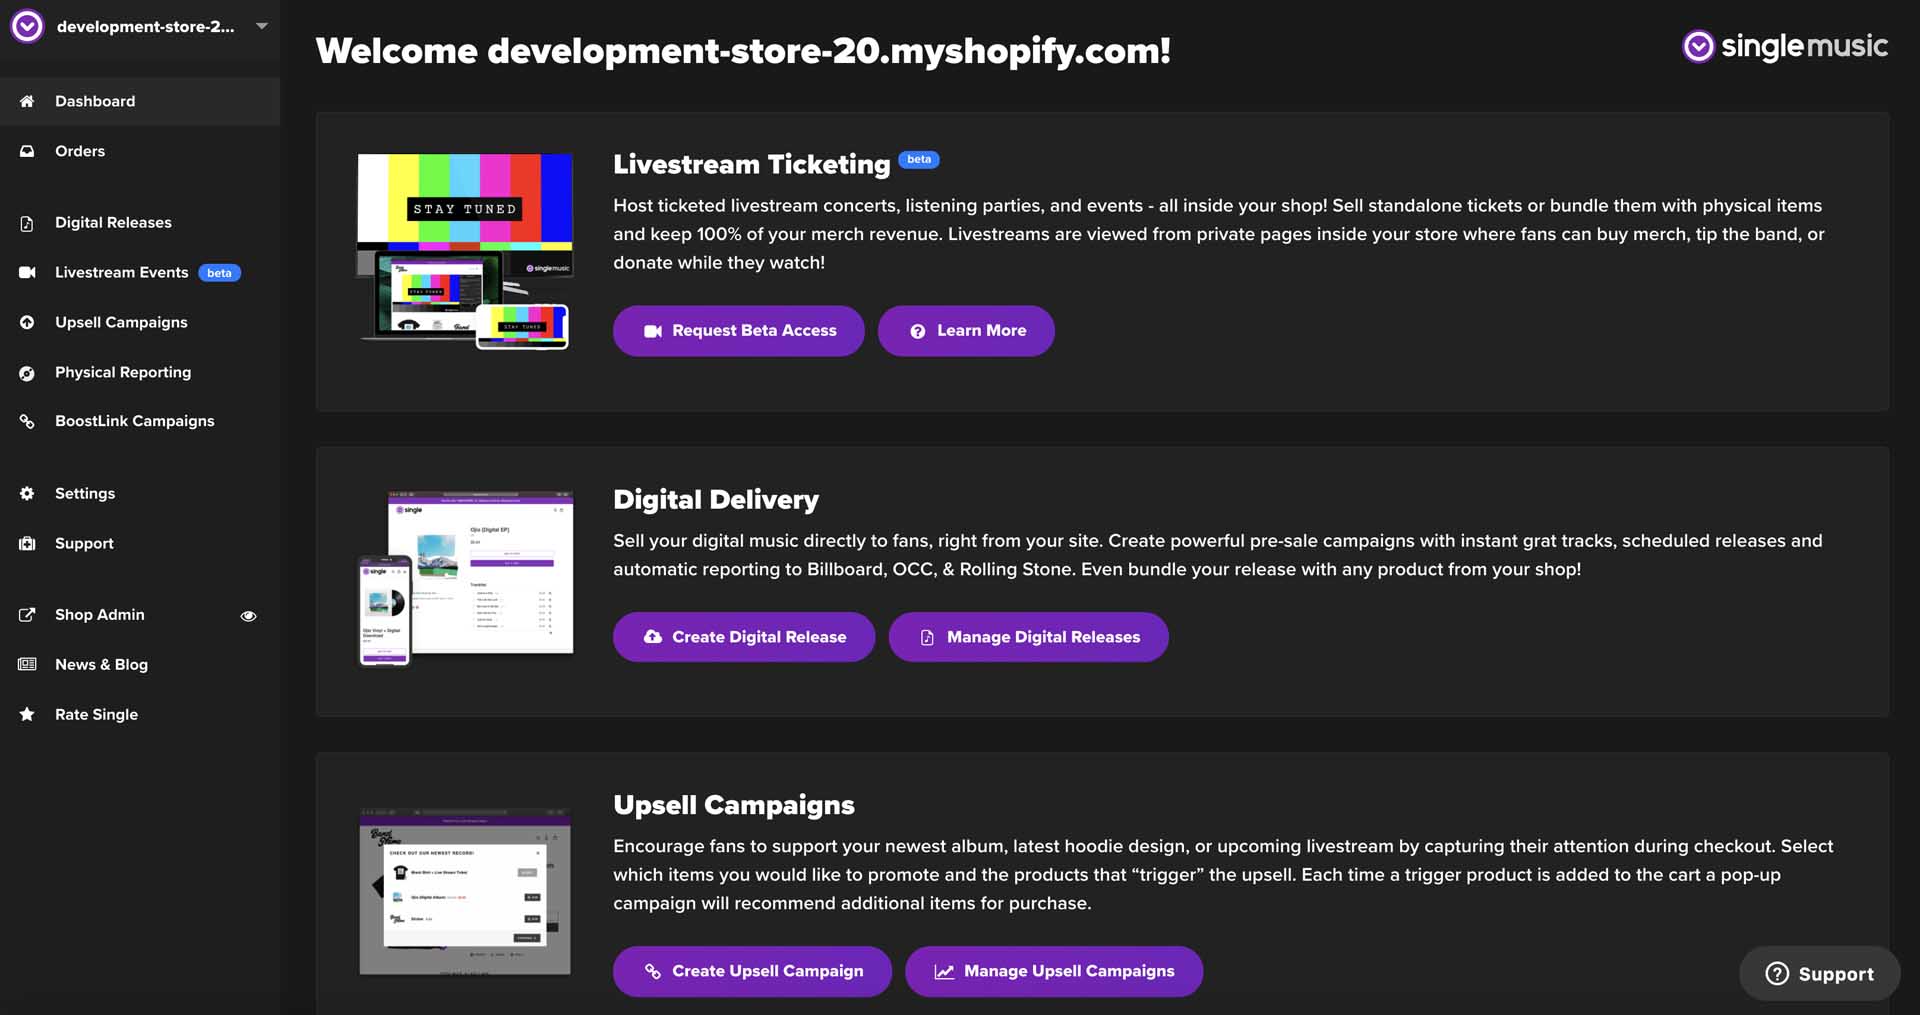1920x1015 pixels.
Task: Click the BoostLink Campaigns link icon
Action: tap(27, 421)
